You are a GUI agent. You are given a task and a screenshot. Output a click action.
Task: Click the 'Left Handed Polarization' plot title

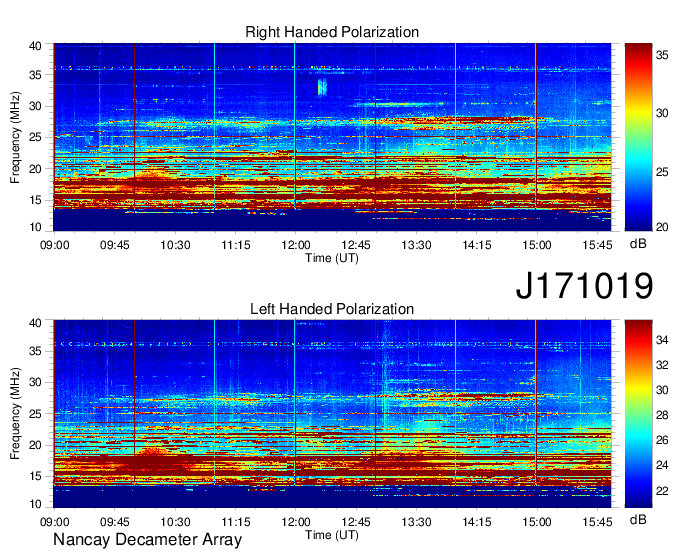pyautogui.click(x=332, y=309)
